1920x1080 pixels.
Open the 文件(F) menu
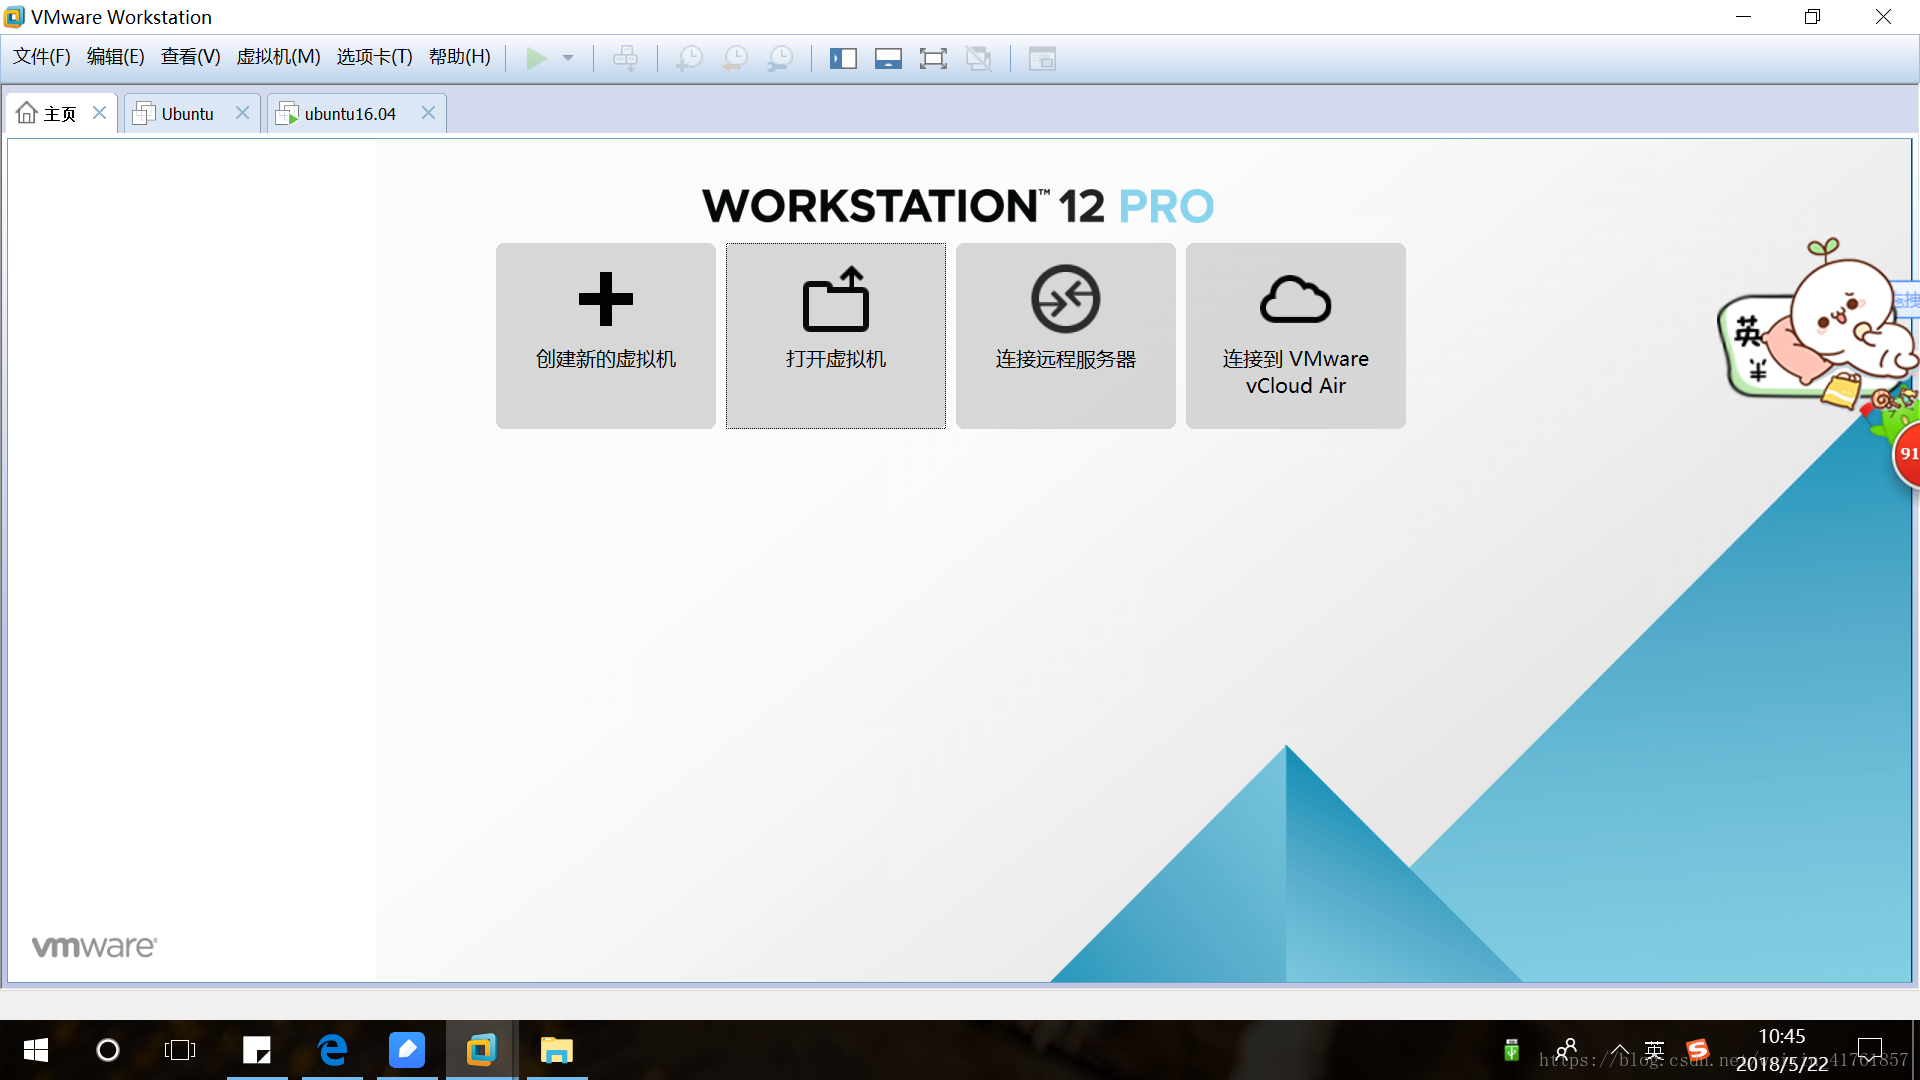coord(42,57)
